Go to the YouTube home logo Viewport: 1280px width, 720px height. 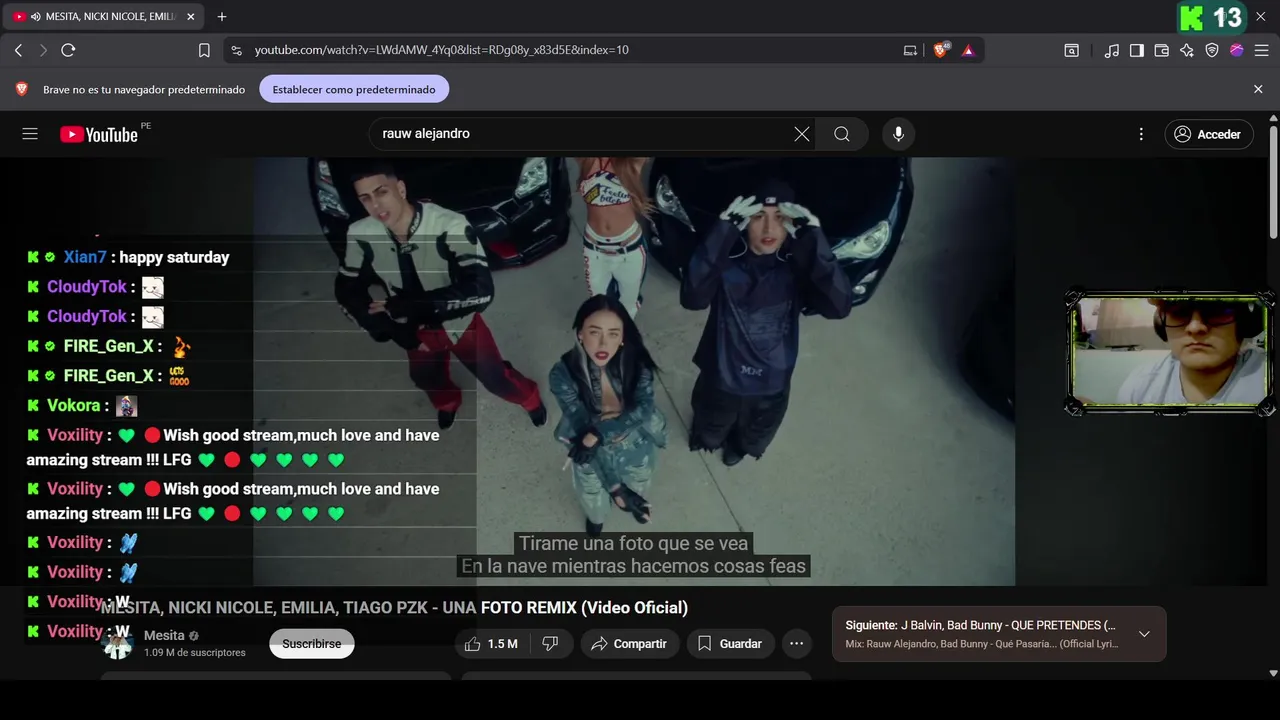pos(99,134)
